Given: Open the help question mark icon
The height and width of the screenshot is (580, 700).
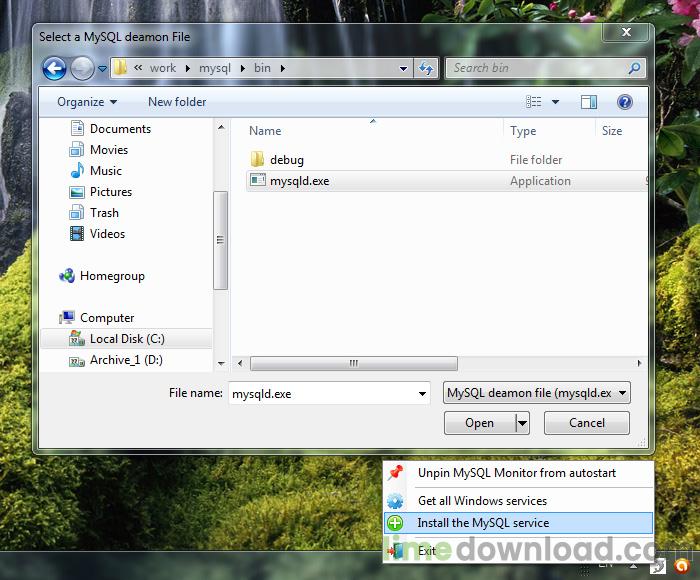Looking at the screenshot, I should tap(625, 102).
